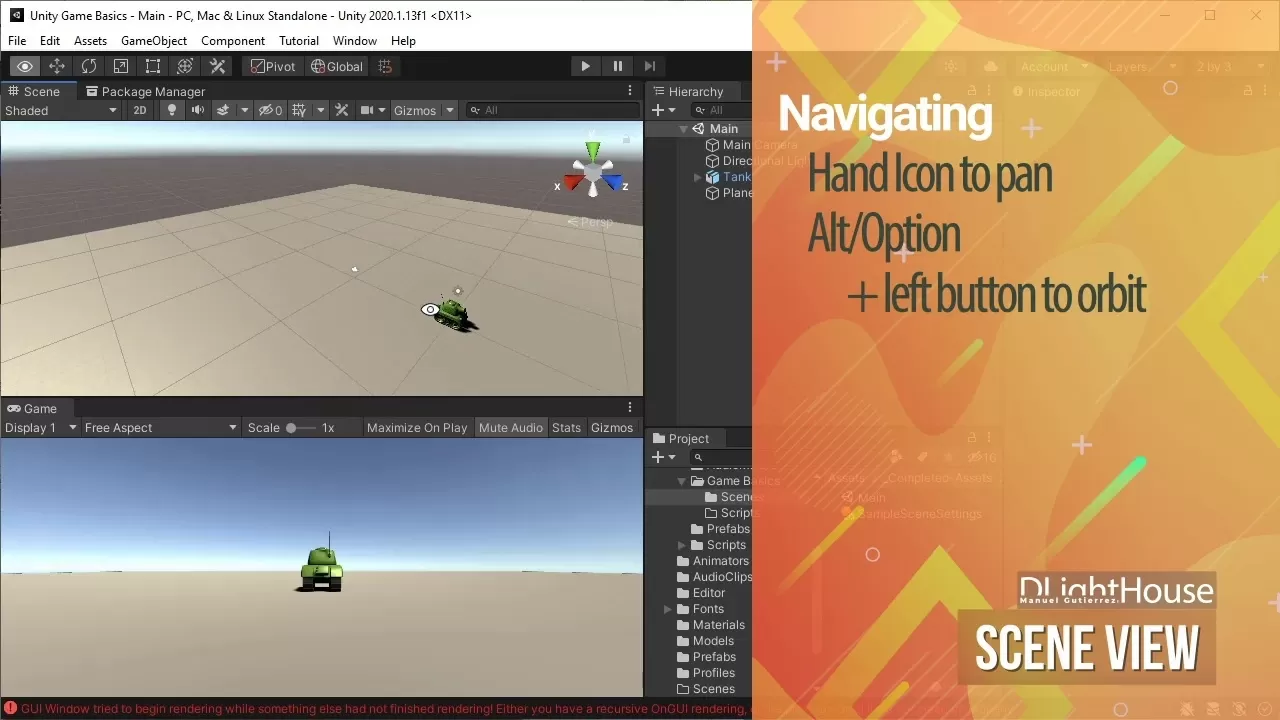
Task: Enable Maximize On Play
Action: coord(417,427)
